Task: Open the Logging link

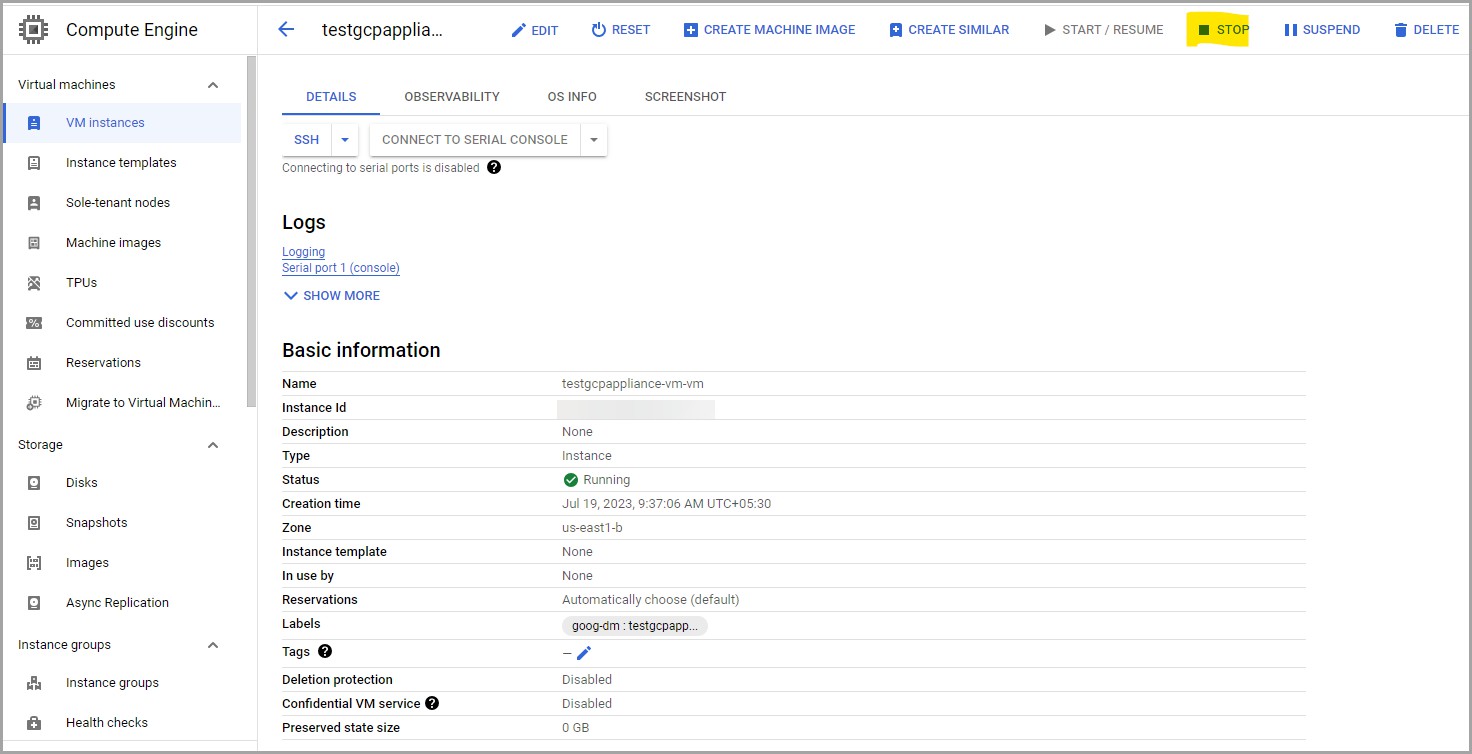Action: [x=303, y=252]
